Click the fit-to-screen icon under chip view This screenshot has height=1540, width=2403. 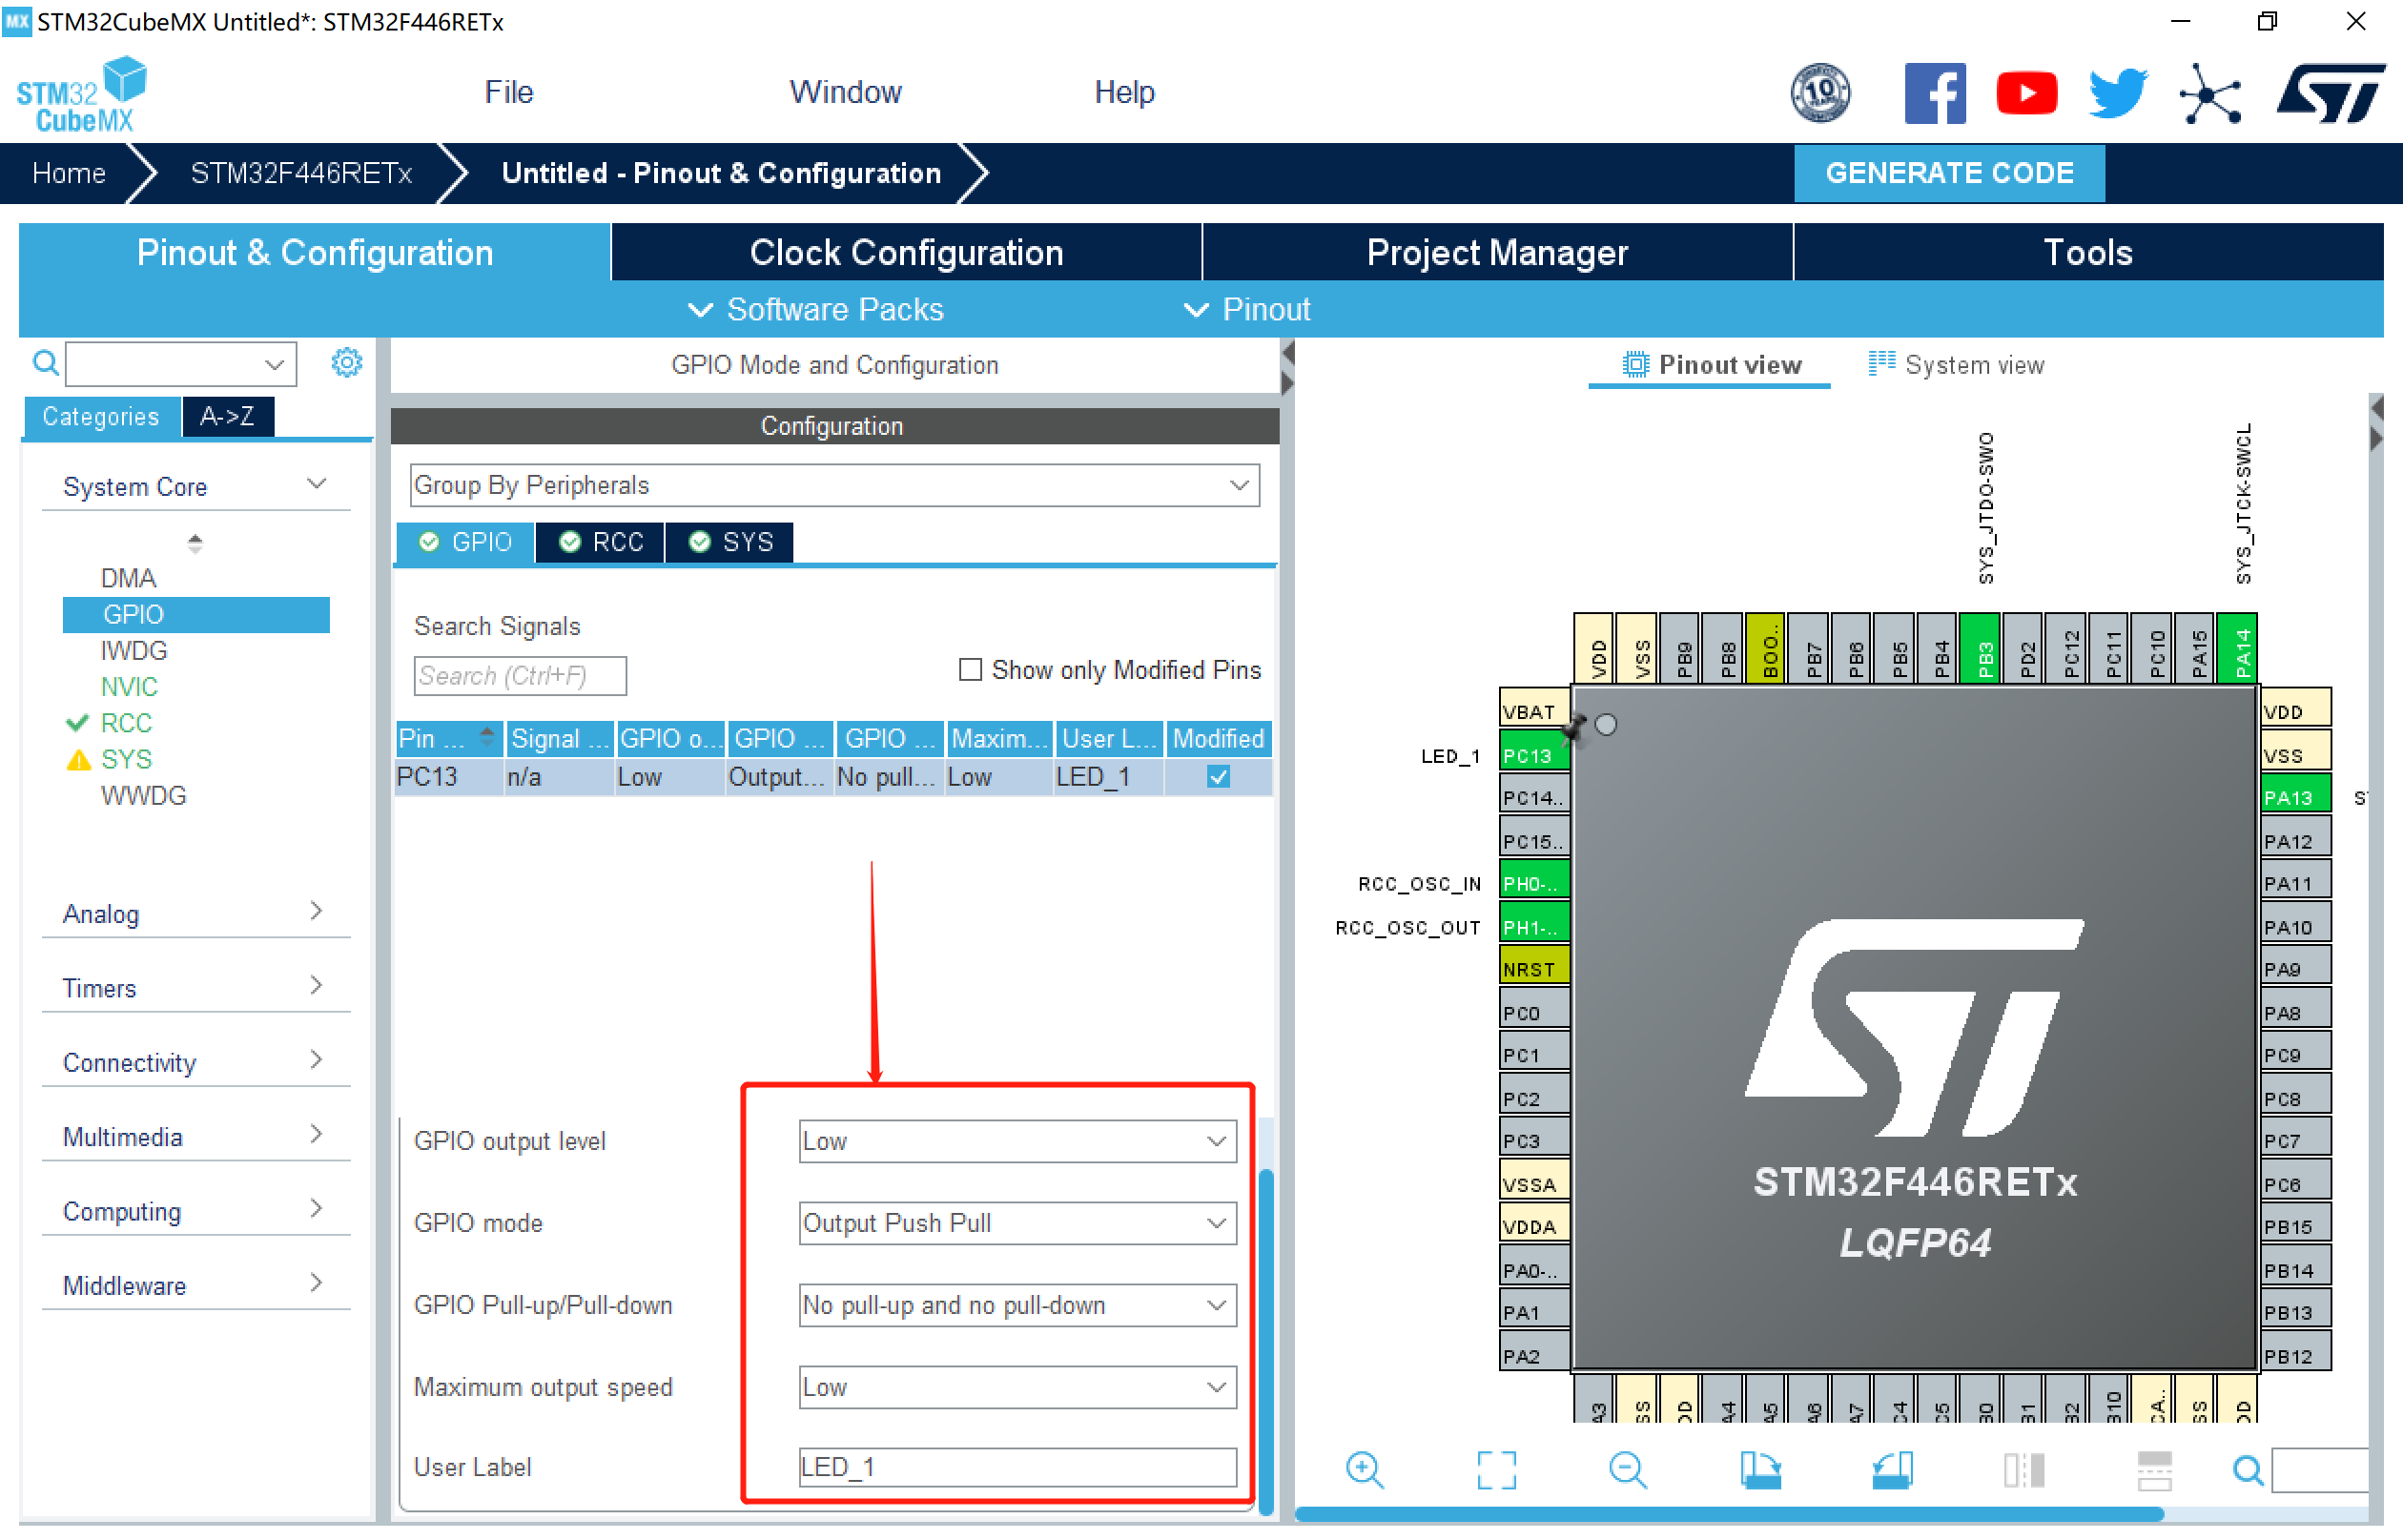[x=1496, y=1469]
